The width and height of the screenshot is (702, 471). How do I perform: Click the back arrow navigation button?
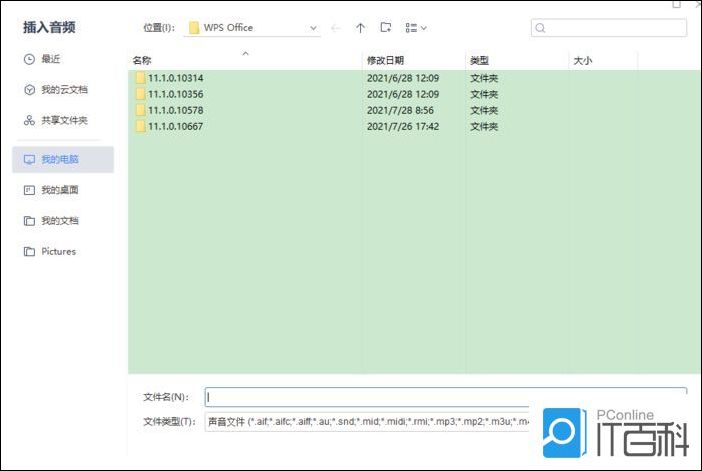(x=335, y=28)
